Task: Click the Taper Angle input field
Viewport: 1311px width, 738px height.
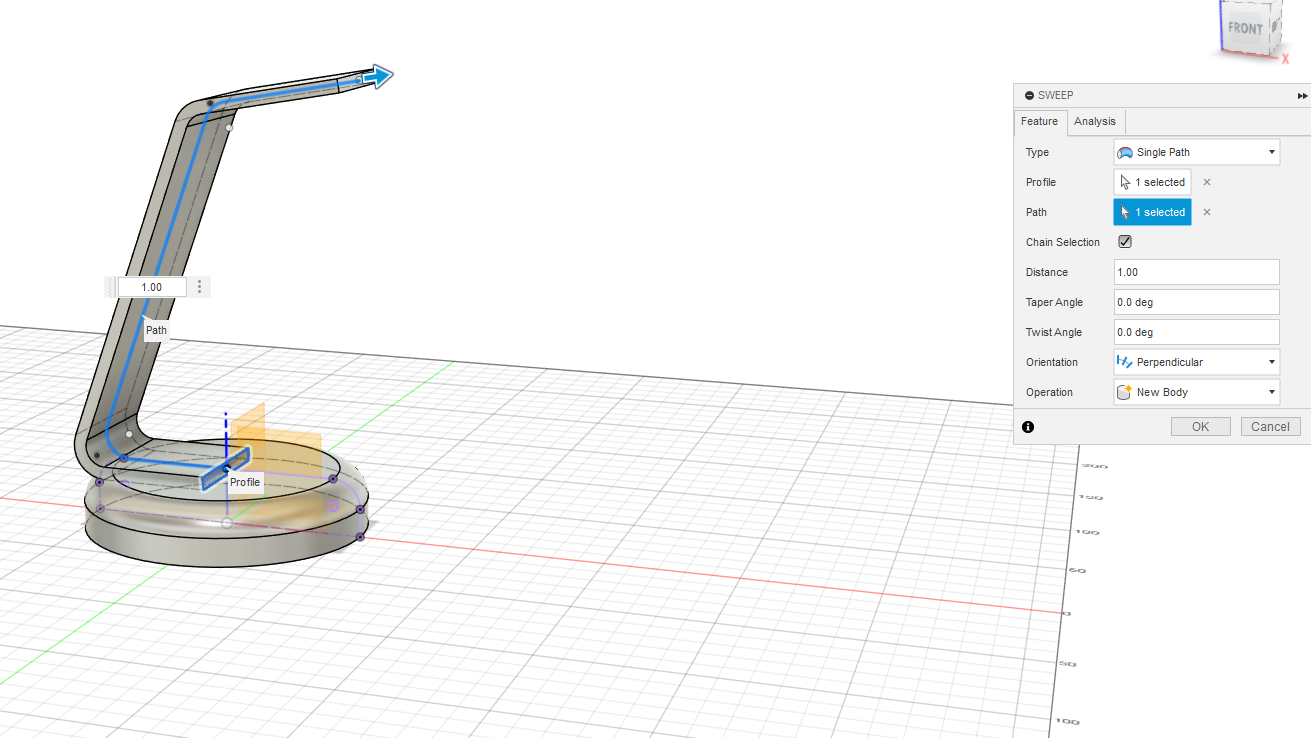Action: [x=1197, y=302]
